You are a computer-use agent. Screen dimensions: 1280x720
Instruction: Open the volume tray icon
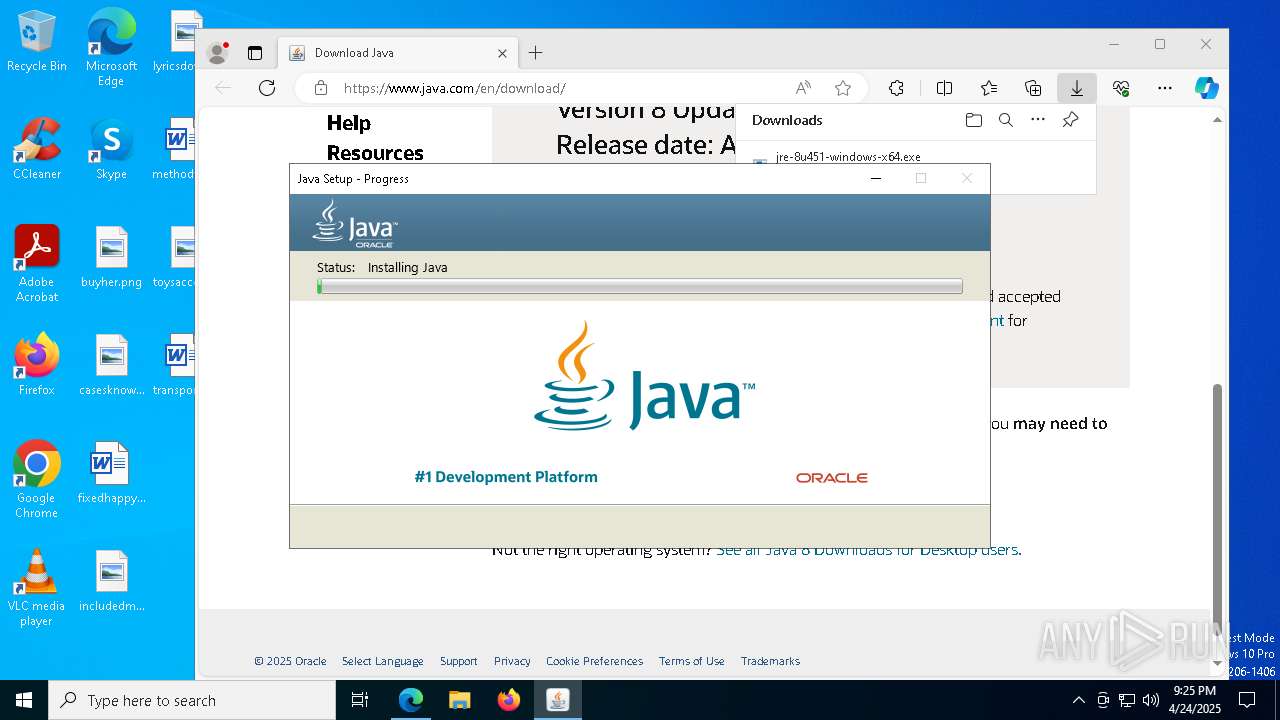[x=1151, y=700]
